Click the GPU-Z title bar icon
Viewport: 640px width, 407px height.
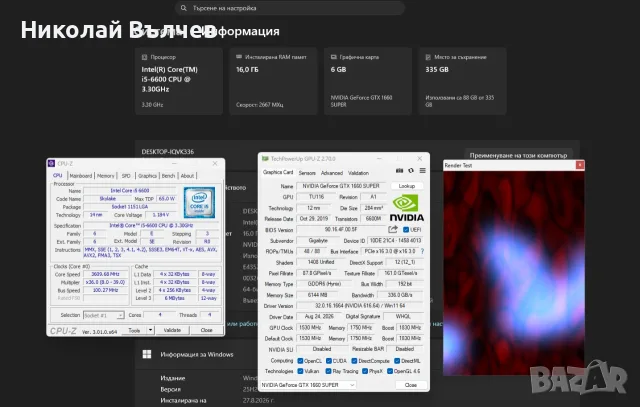pyautogui.click(x=265, y=158)
